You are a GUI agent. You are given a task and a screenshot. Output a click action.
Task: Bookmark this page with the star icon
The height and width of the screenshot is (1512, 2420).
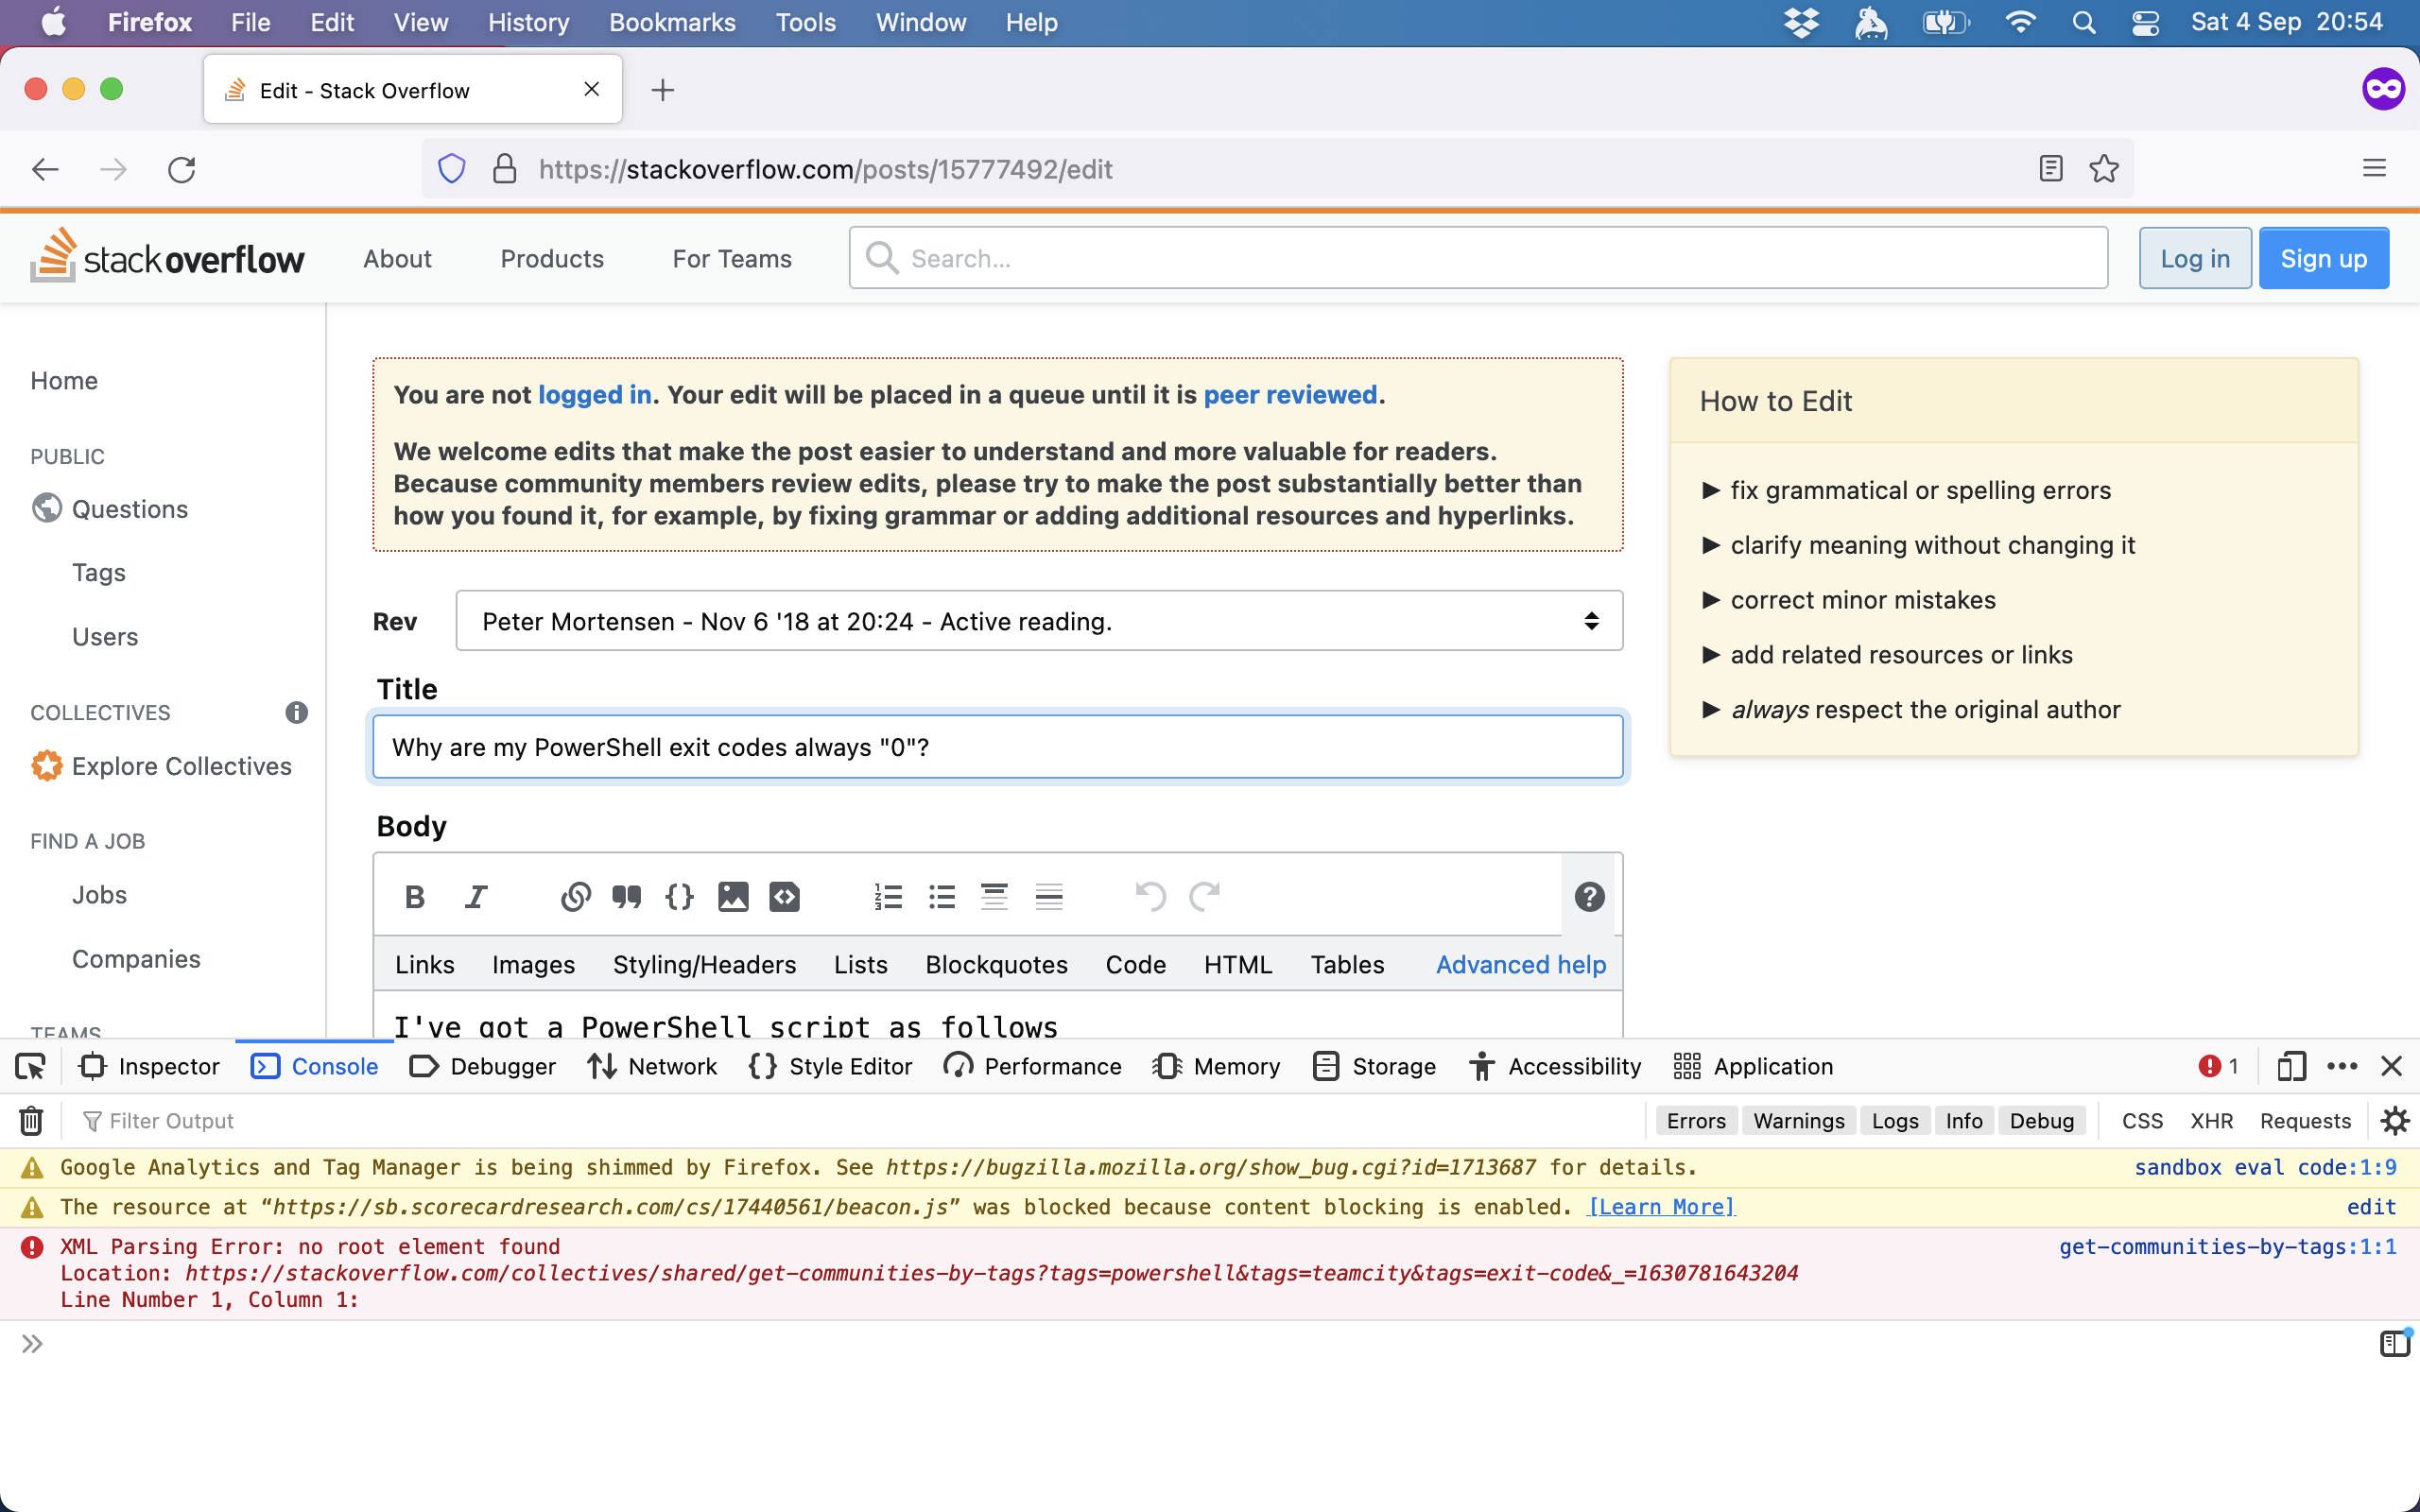[2104, 169]
